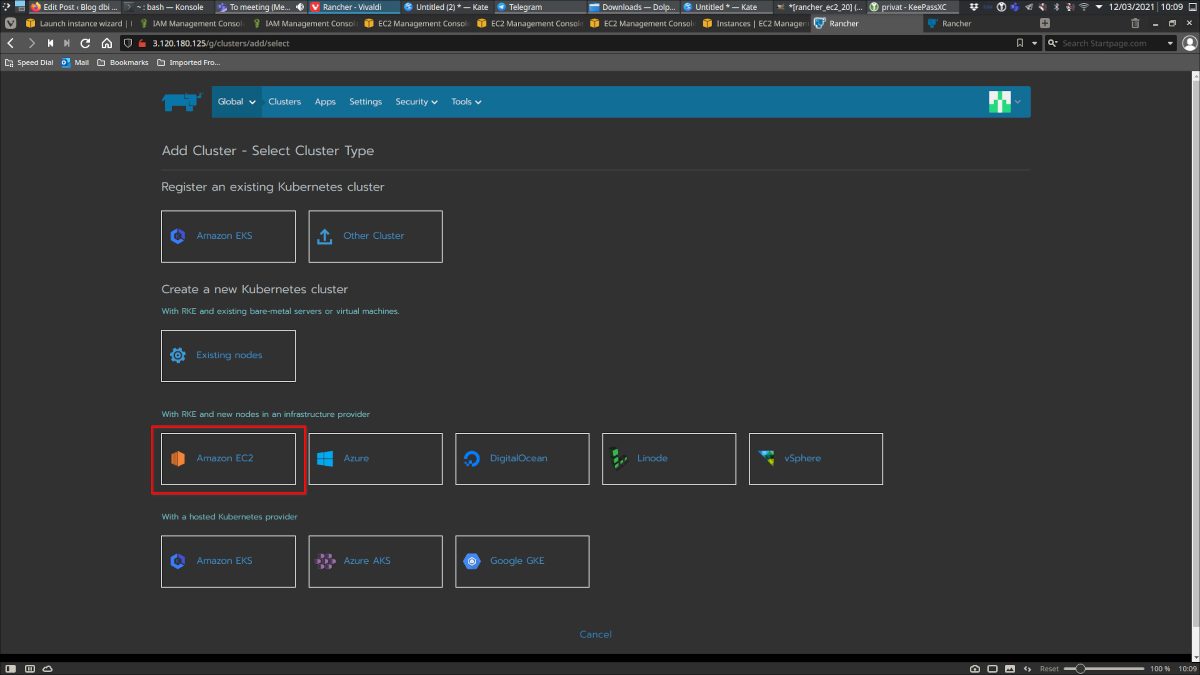The height and width of the screenshot is (675, 1200).
Task: Switch to bash Konsole taskbar window
Action: pos(170,6)
